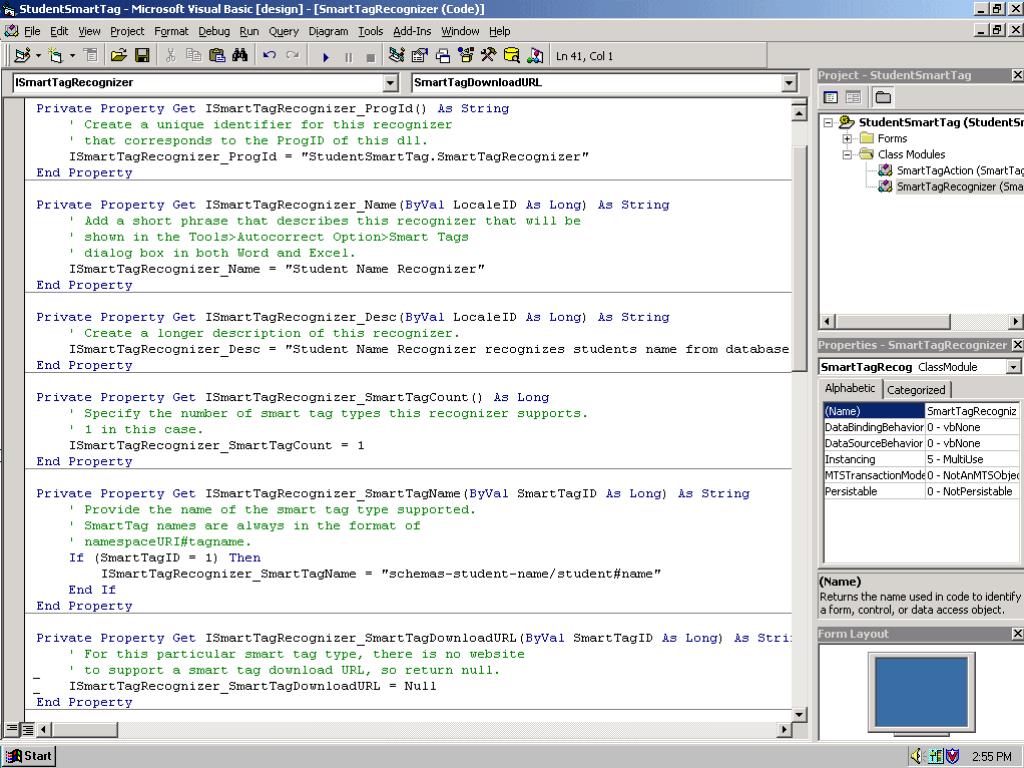
Task: Toggle Folders view in Project panel
Action: [x=883, y=97]
